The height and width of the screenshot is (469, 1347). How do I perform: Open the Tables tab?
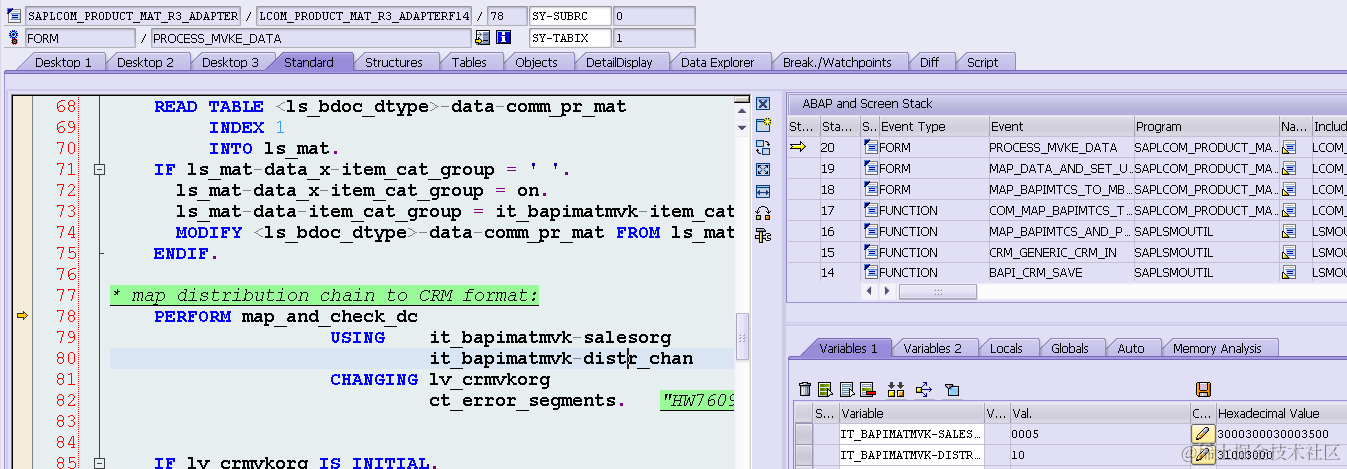[469, 62]
